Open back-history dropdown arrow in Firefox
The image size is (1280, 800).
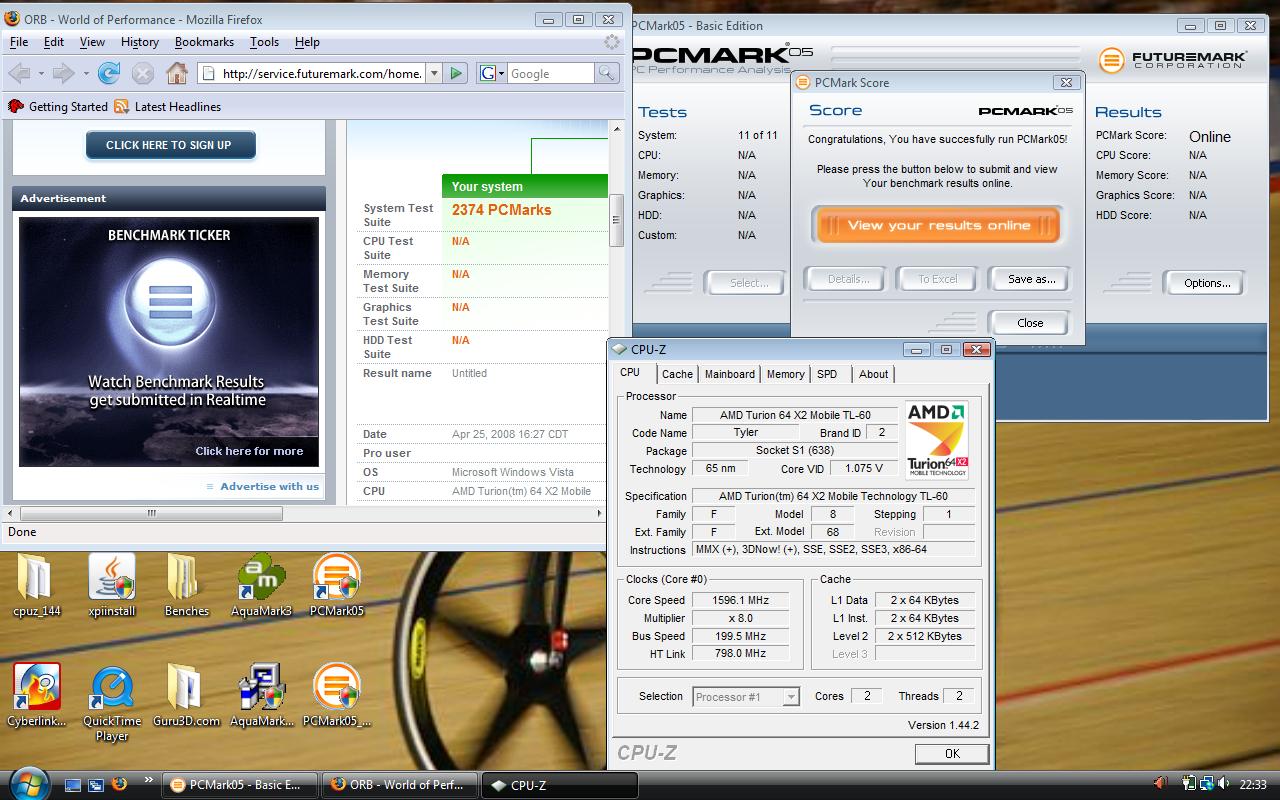pyautogui.click(x=40, y=73)
